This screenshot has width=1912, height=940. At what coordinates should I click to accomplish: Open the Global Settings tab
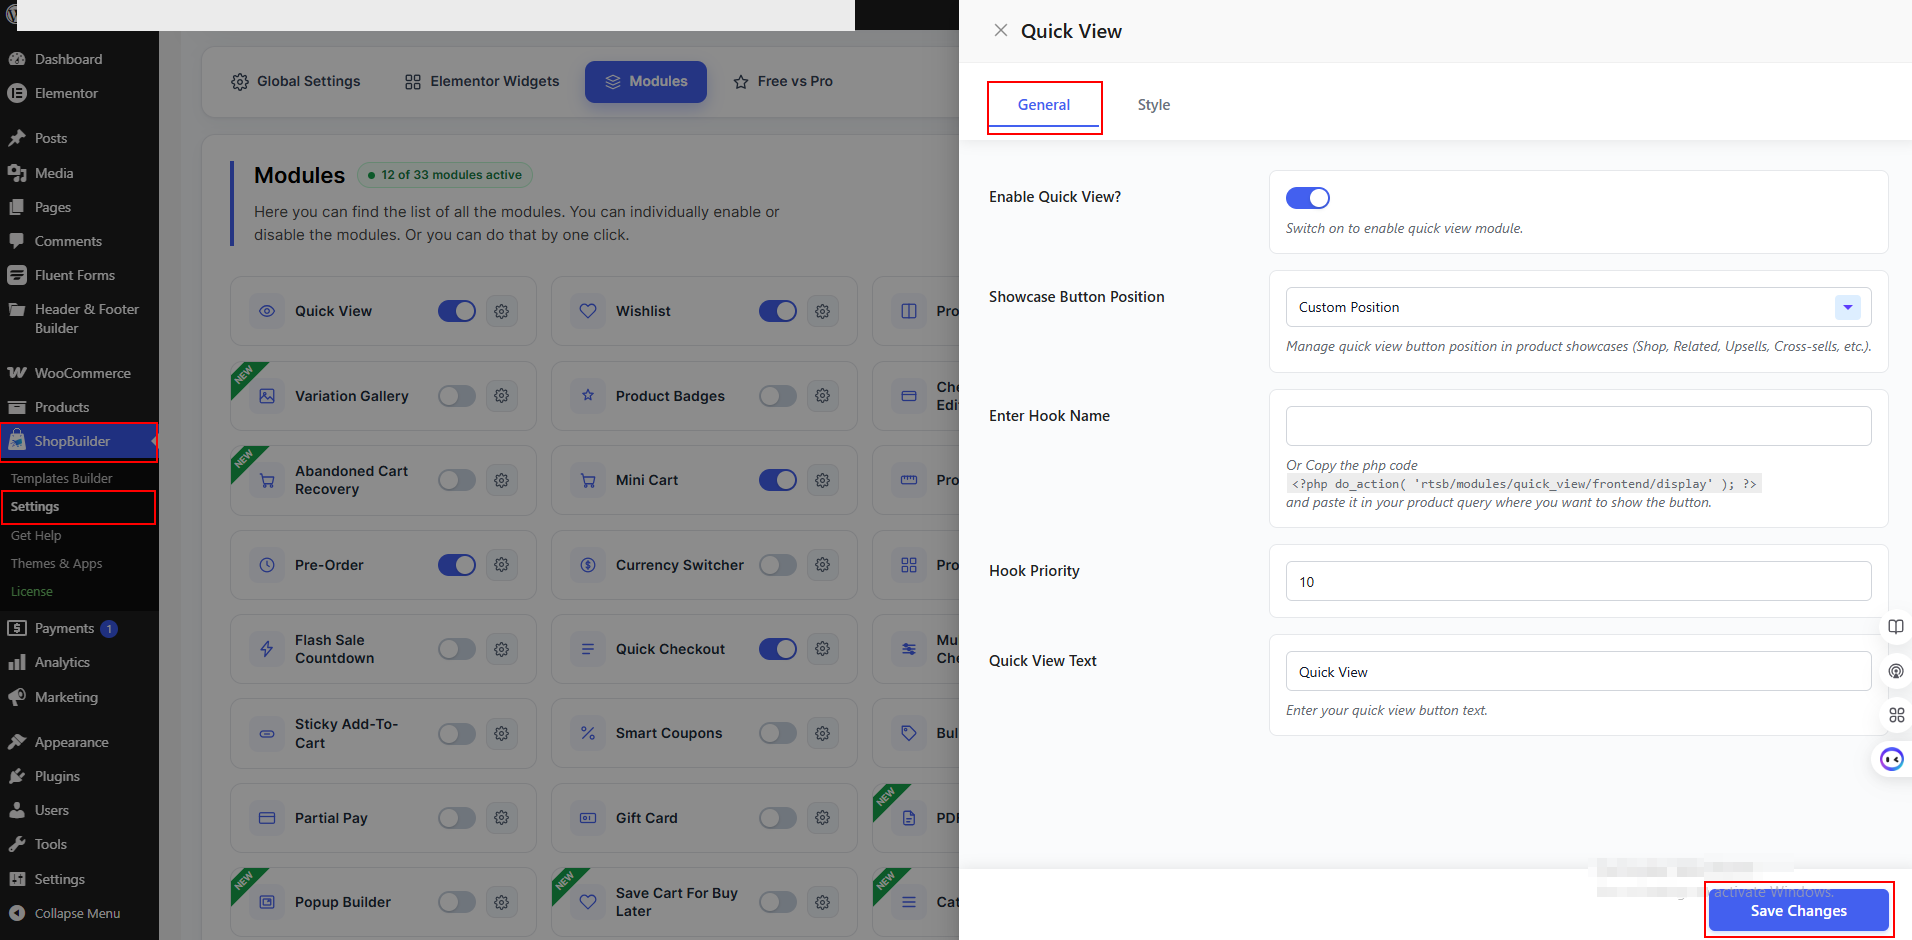tap(296, 81)
